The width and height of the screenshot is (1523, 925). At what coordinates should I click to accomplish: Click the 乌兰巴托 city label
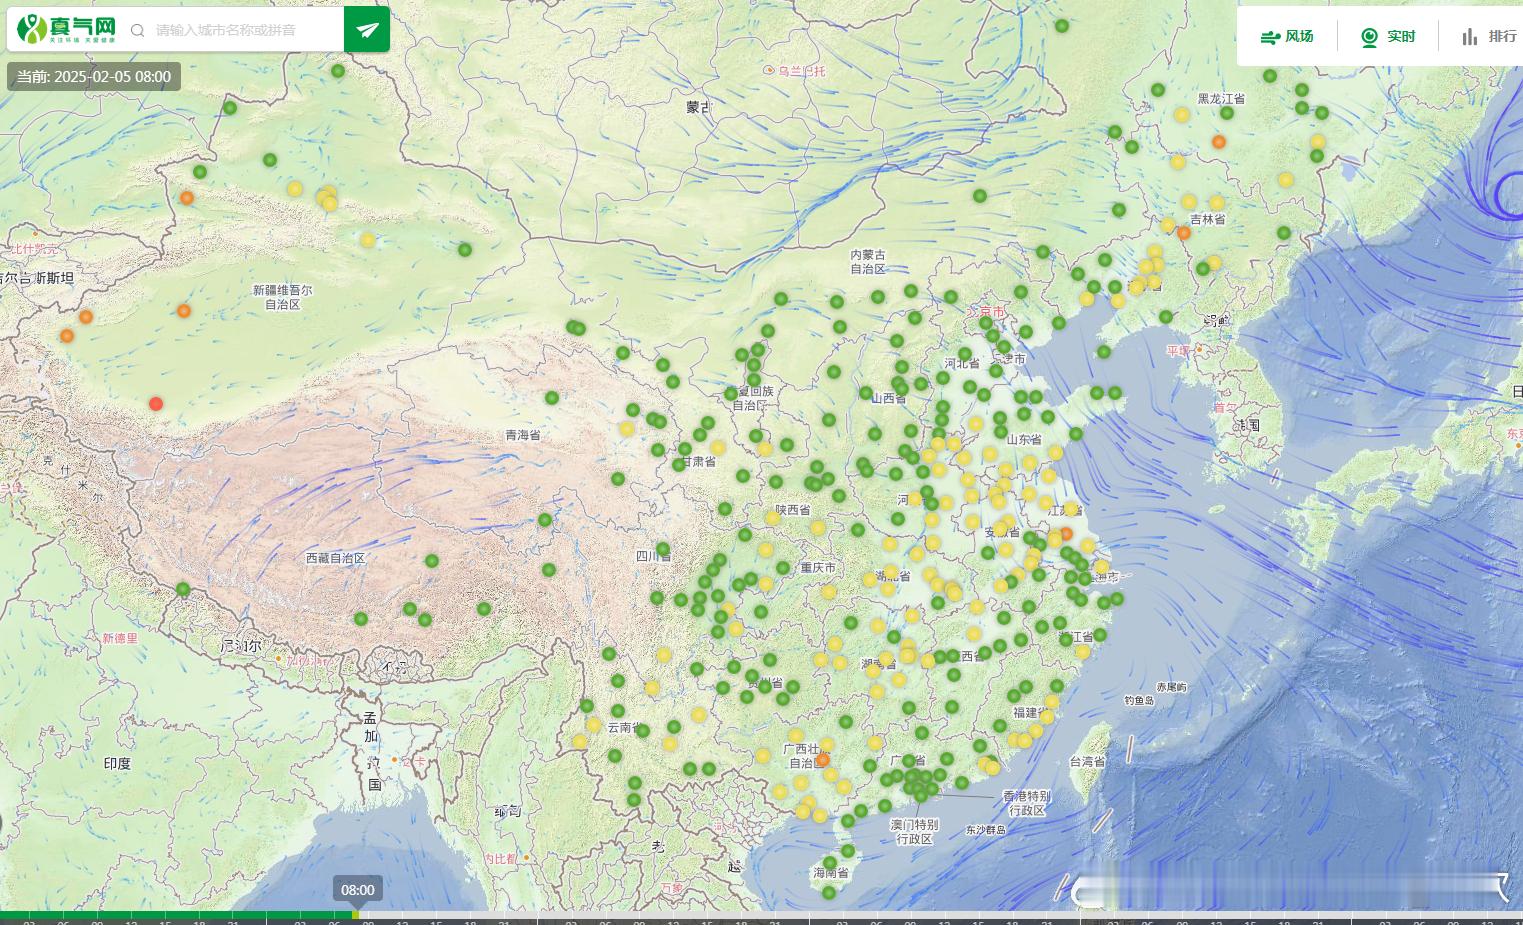point(802,70)
